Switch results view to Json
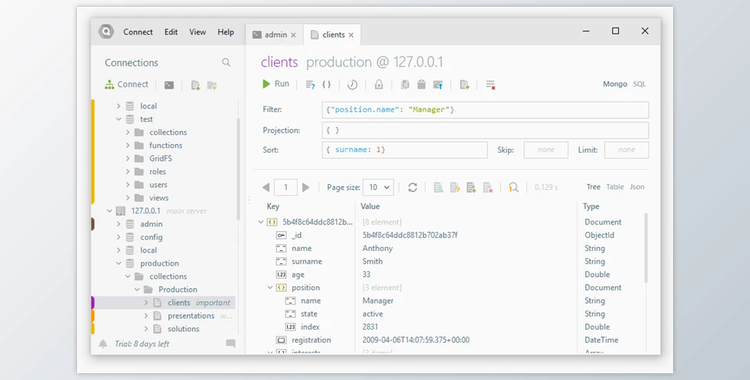 click(637, 187)
